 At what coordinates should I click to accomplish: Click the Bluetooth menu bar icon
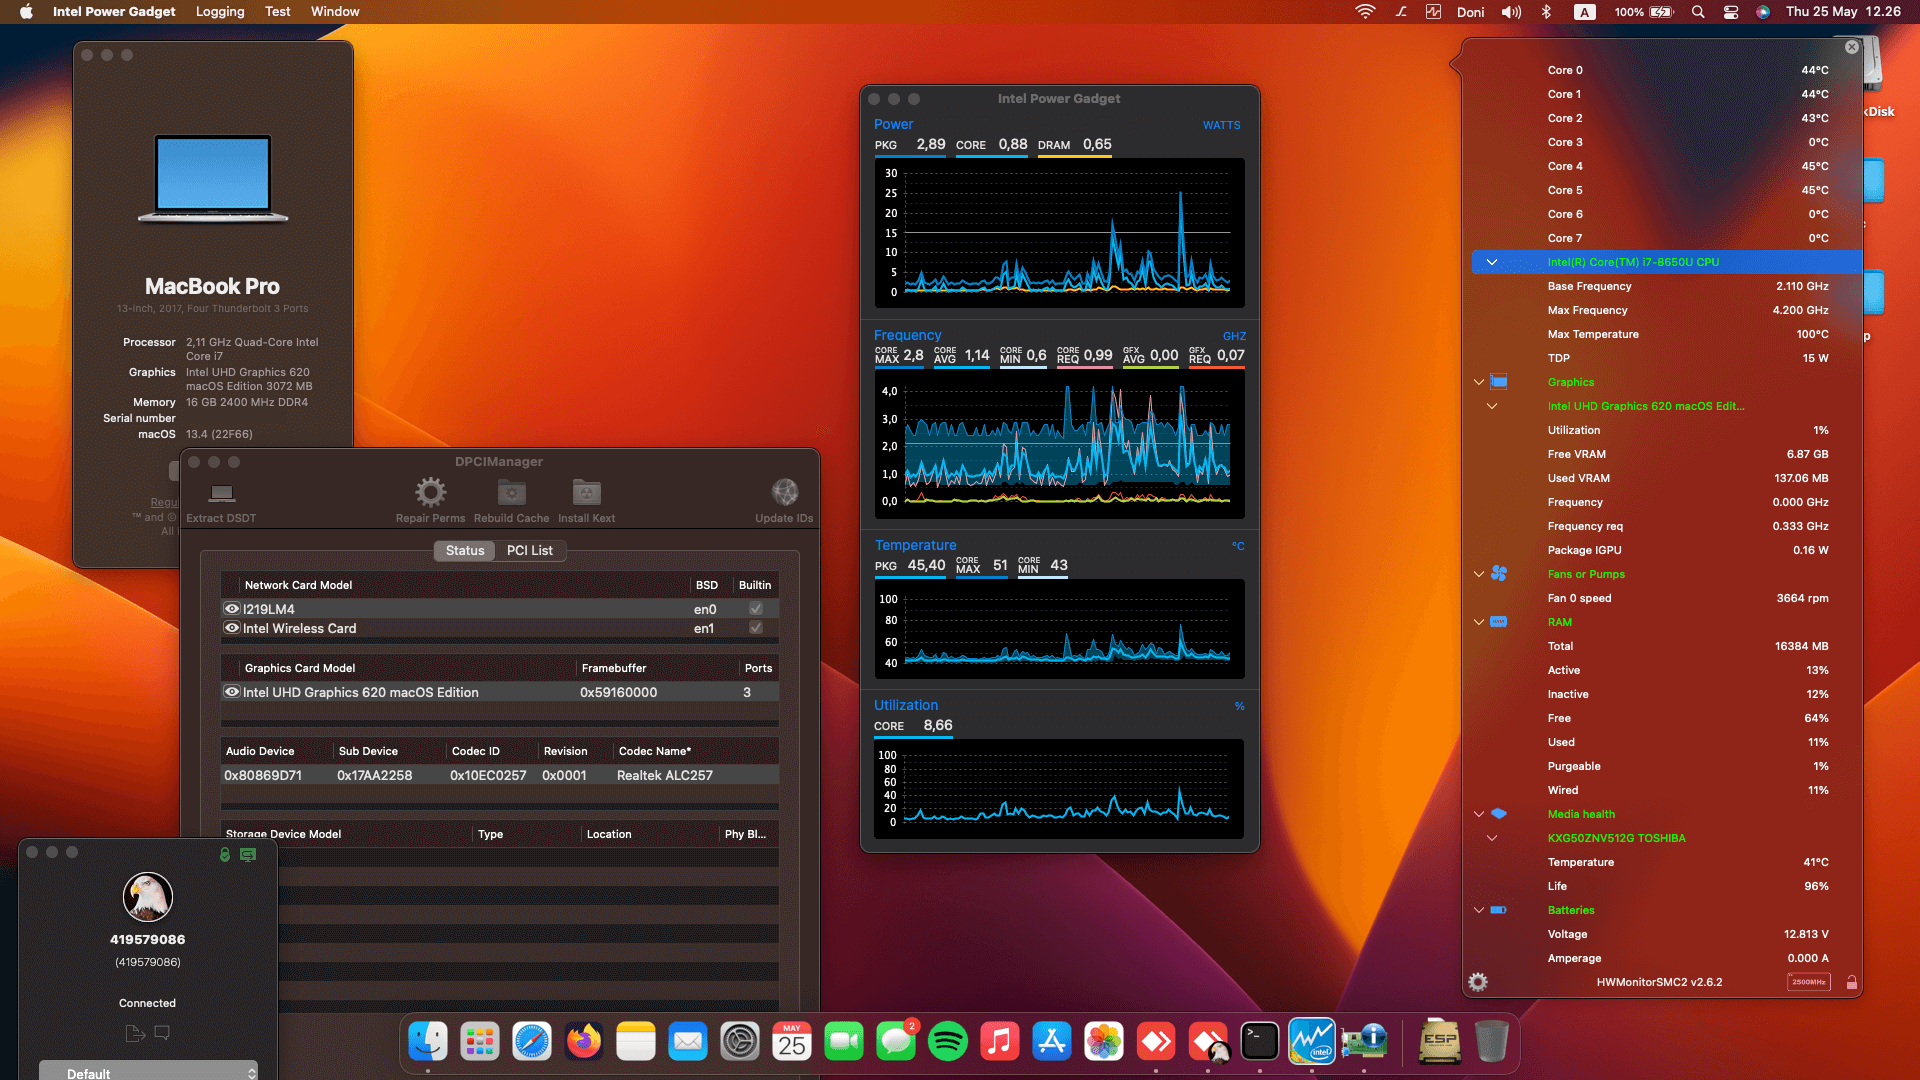1546,12
